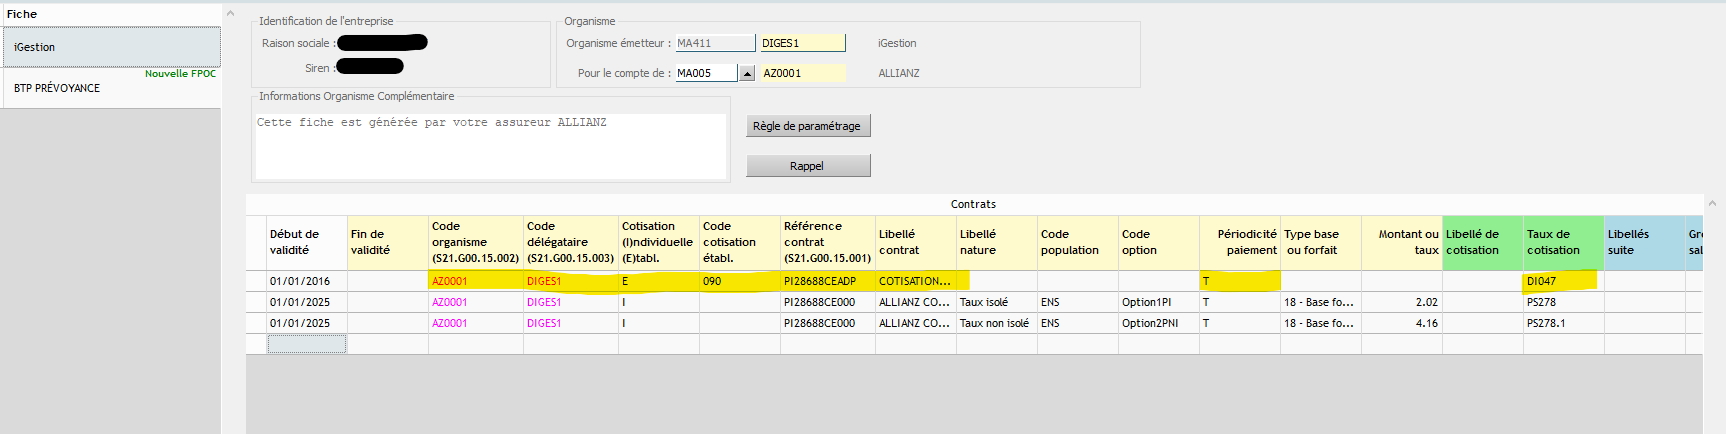Click the Code organisme column header

coord(476,242)
